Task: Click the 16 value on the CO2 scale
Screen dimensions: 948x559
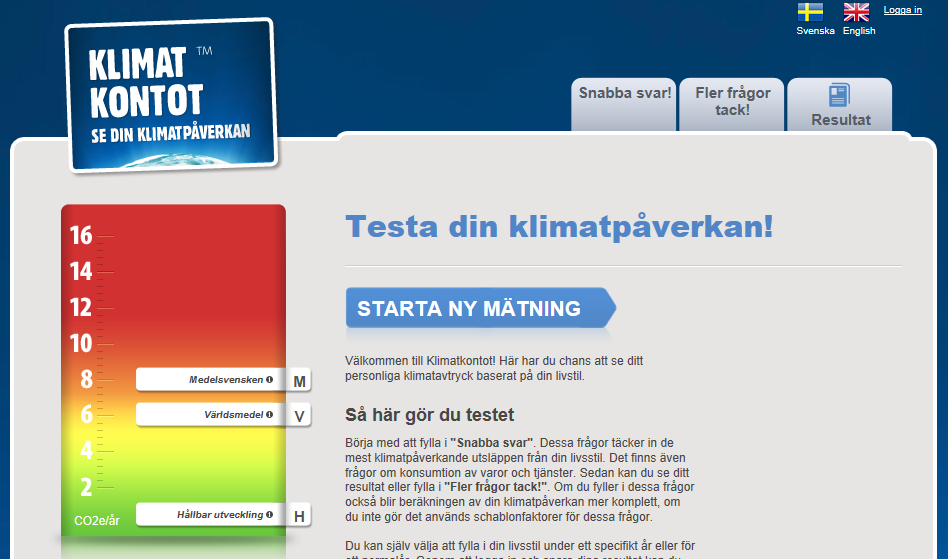Action: [x=81, y=236]
